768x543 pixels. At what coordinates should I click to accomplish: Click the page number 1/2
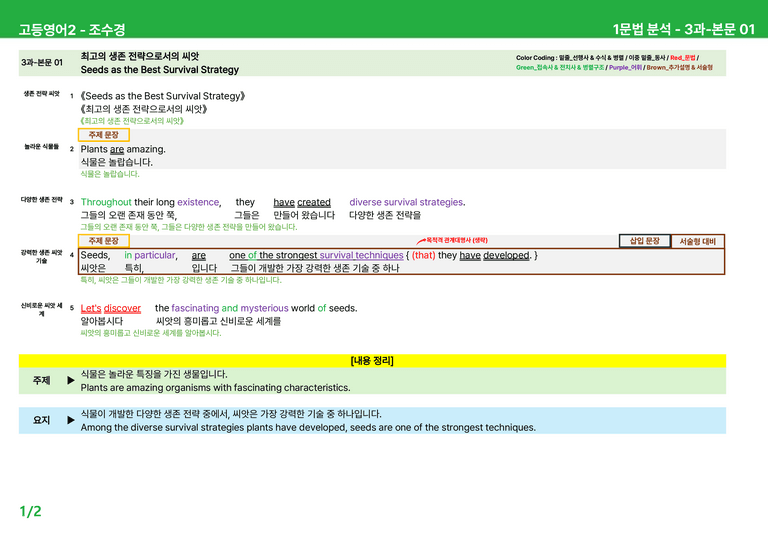click(x=30, y=512)
